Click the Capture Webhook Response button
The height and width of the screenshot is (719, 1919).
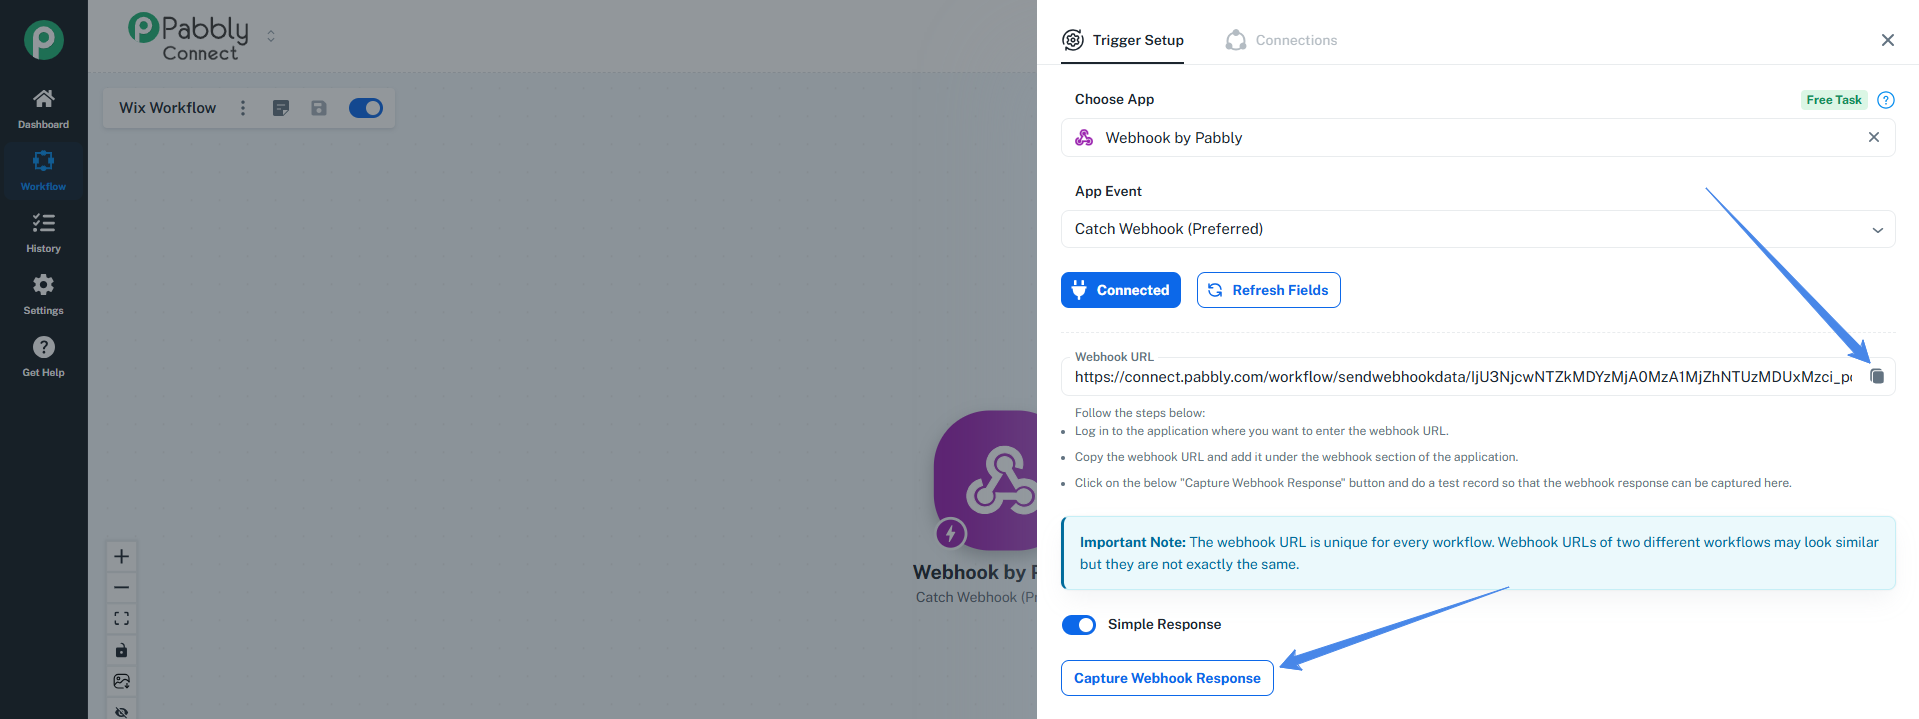click(1167, 678)
